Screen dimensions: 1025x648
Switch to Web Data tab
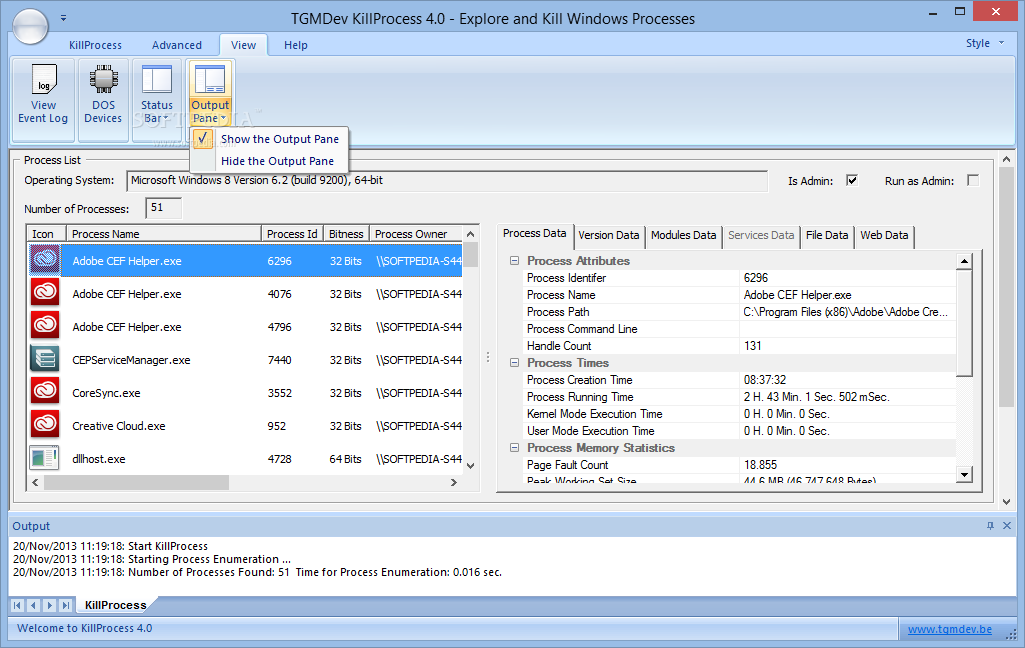coord(884,235)
